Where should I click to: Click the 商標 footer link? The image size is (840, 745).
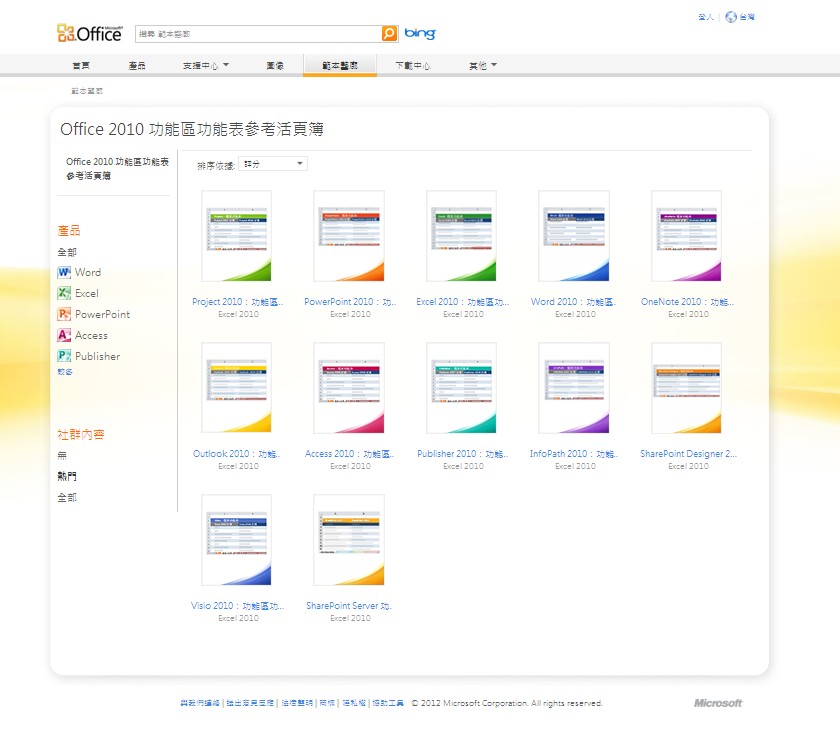[327, 703]
